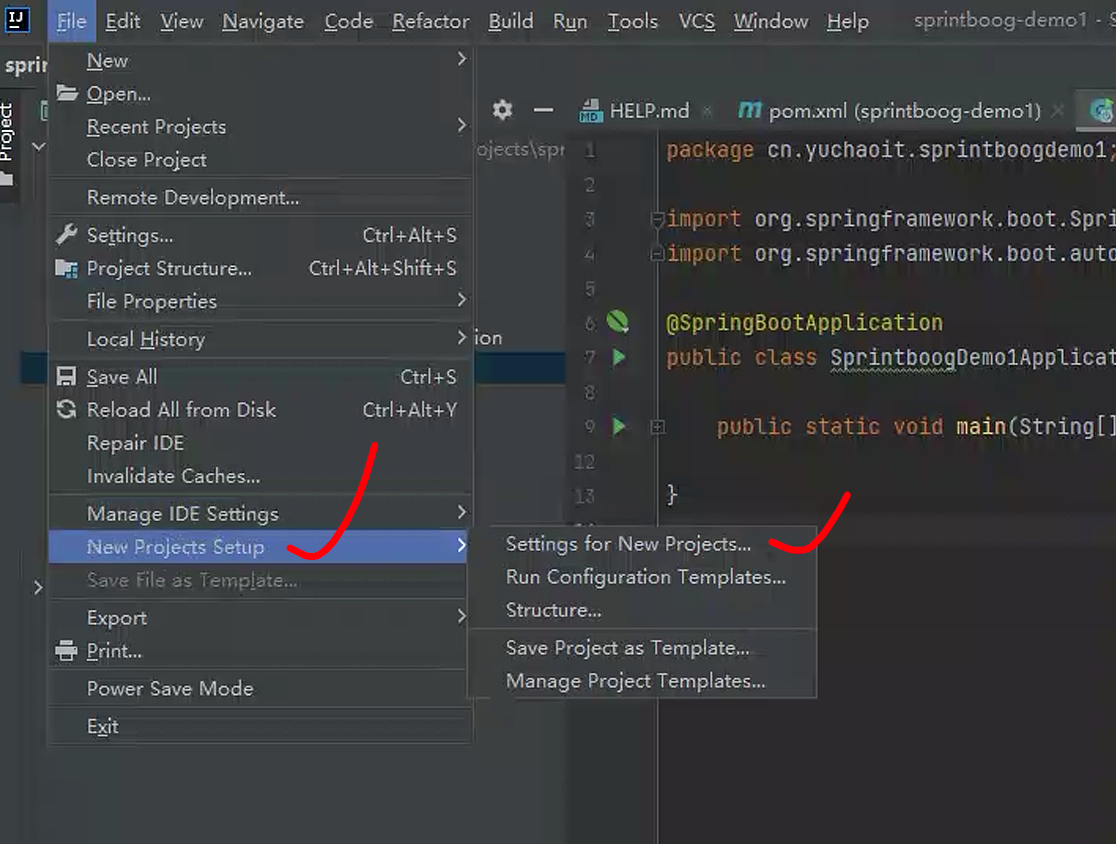Open the Export submenu
This screenshot has height=844, width=1116.
[x=461, y=617]
